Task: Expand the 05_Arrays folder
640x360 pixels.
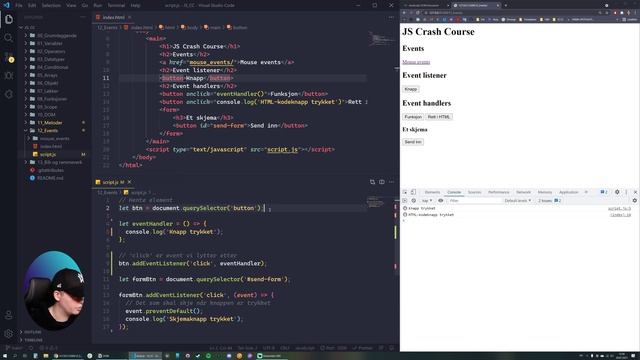Action: (x=47, y=75)
